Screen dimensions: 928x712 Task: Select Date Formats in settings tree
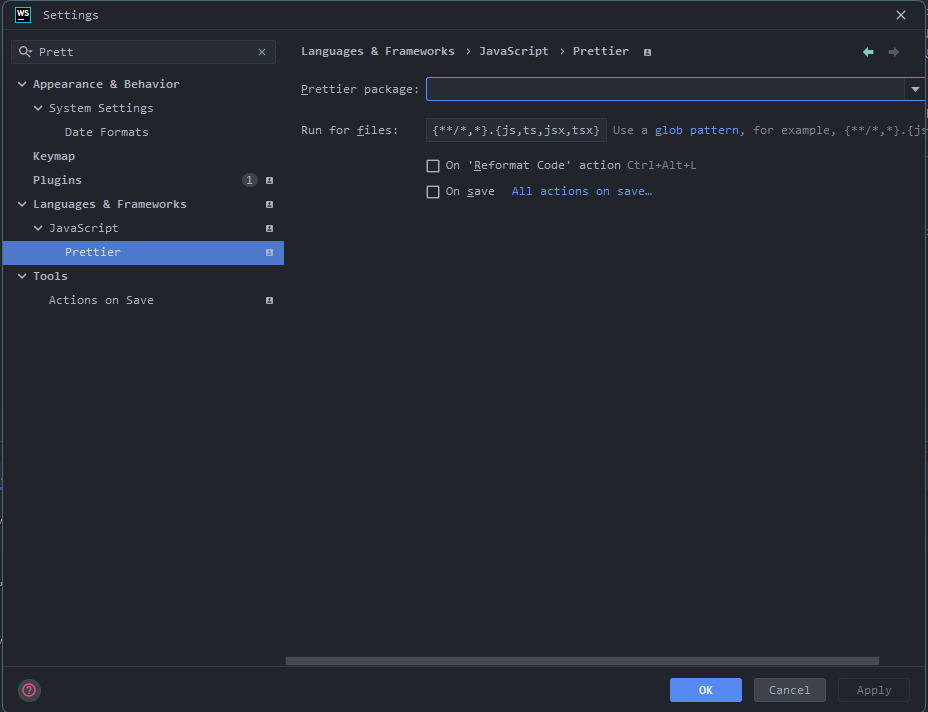point(107,132)
